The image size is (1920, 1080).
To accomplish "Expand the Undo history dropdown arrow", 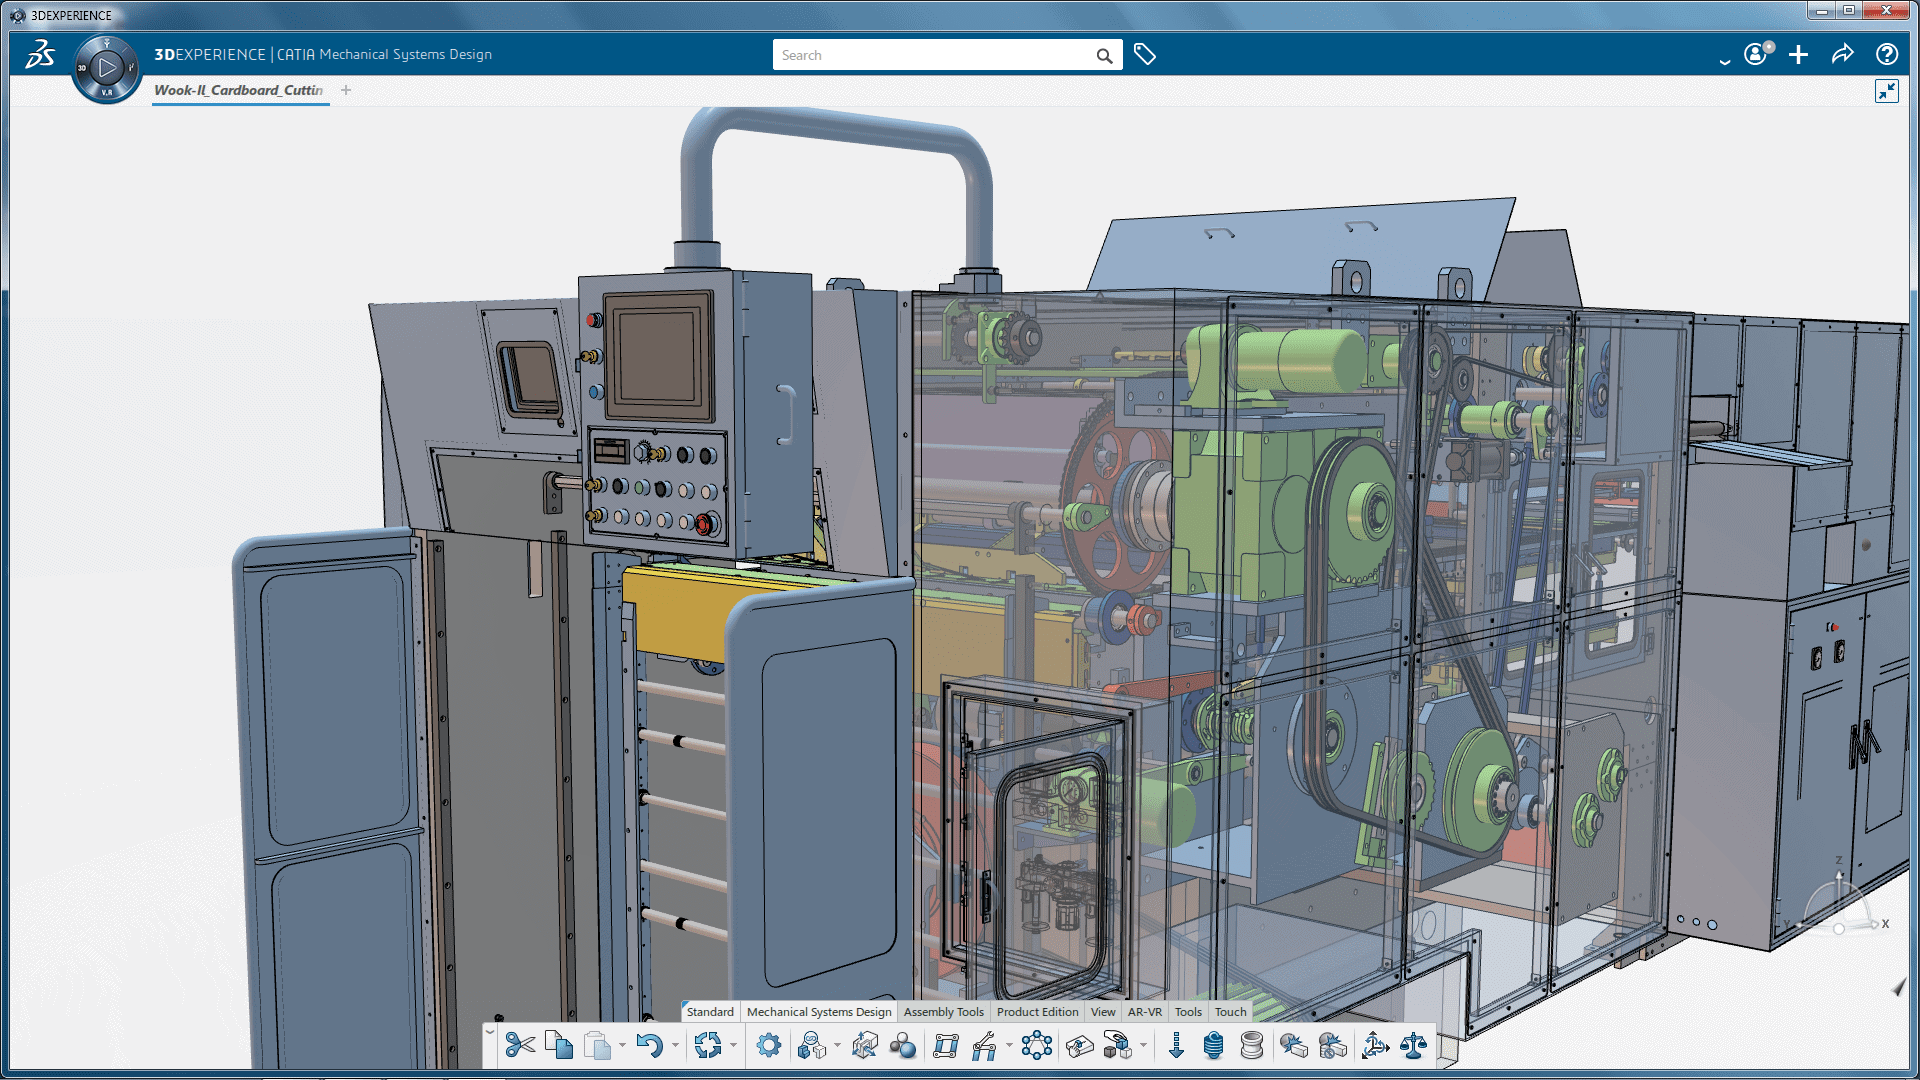I will pyautogui.click(x=675, y=1046).
